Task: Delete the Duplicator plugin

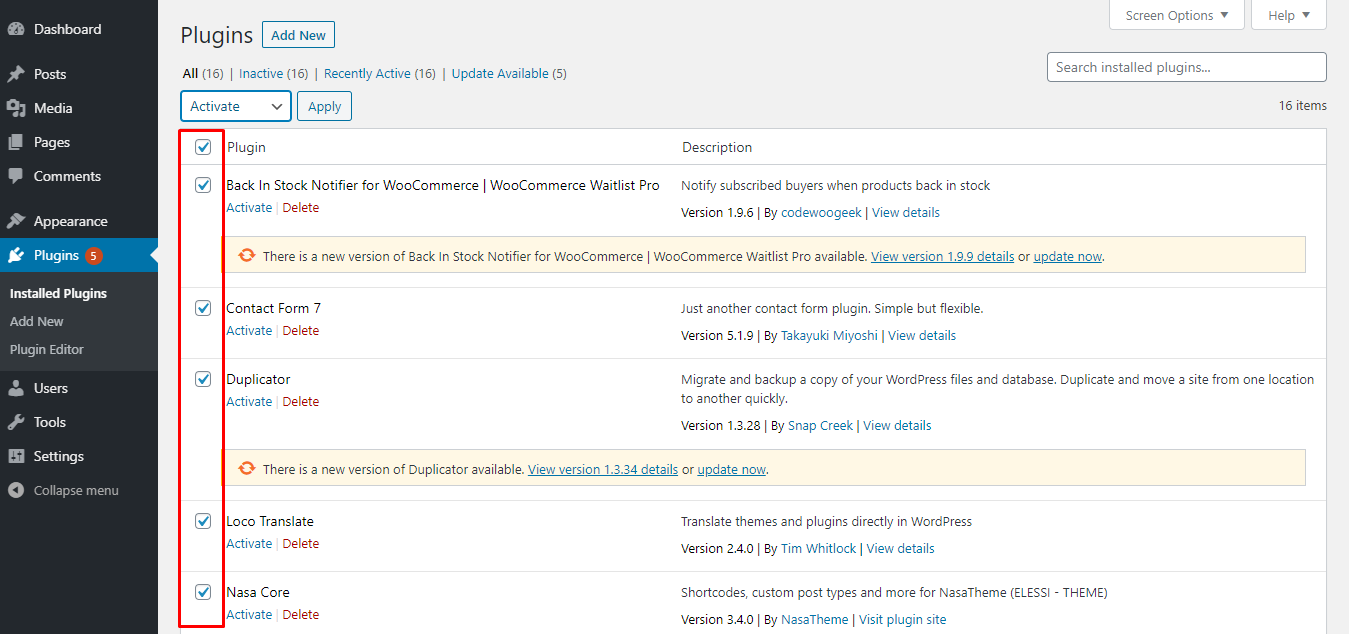Action: click(301, 401)
